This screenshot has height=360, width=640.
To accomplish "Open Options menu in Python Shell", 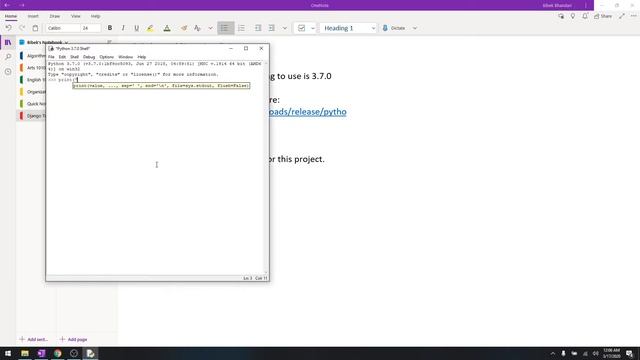I will click(x=107, y=57).
